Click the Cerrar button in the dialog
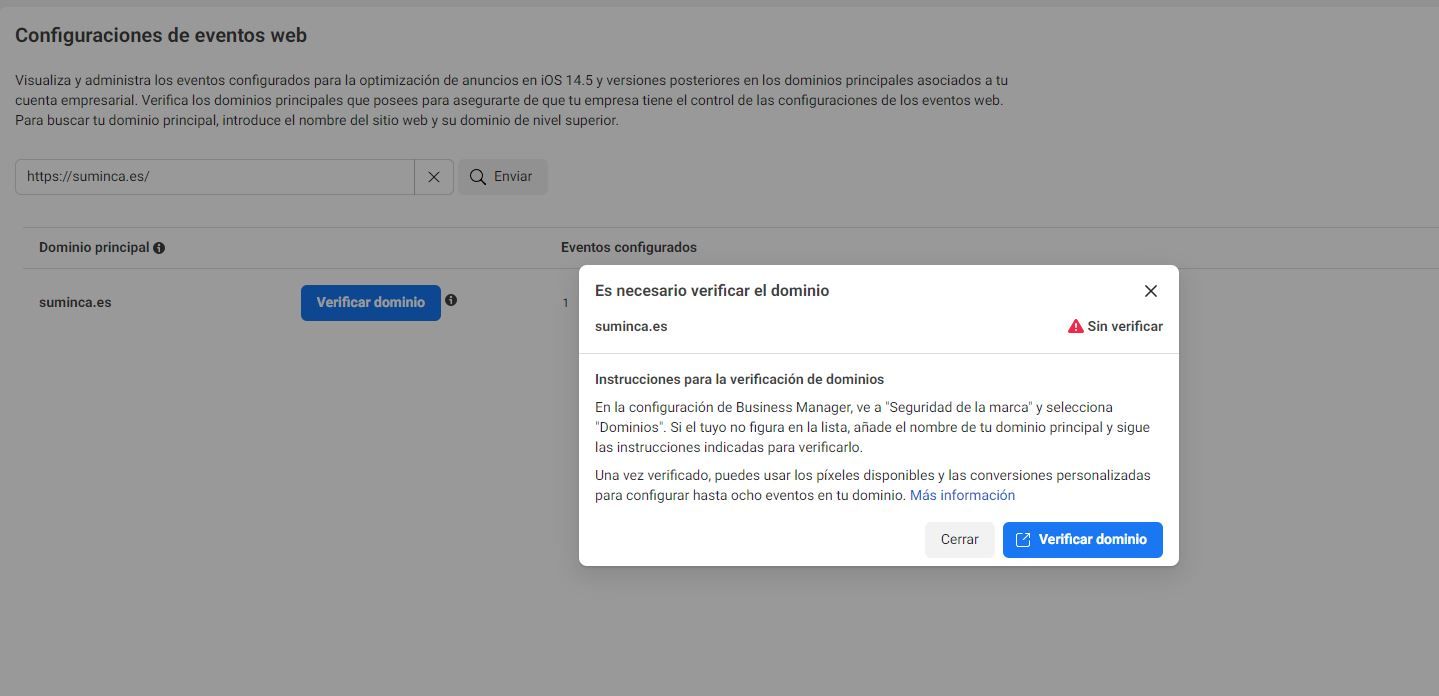The height and width of the screenshot is (696, 1439). pos(959,540)
